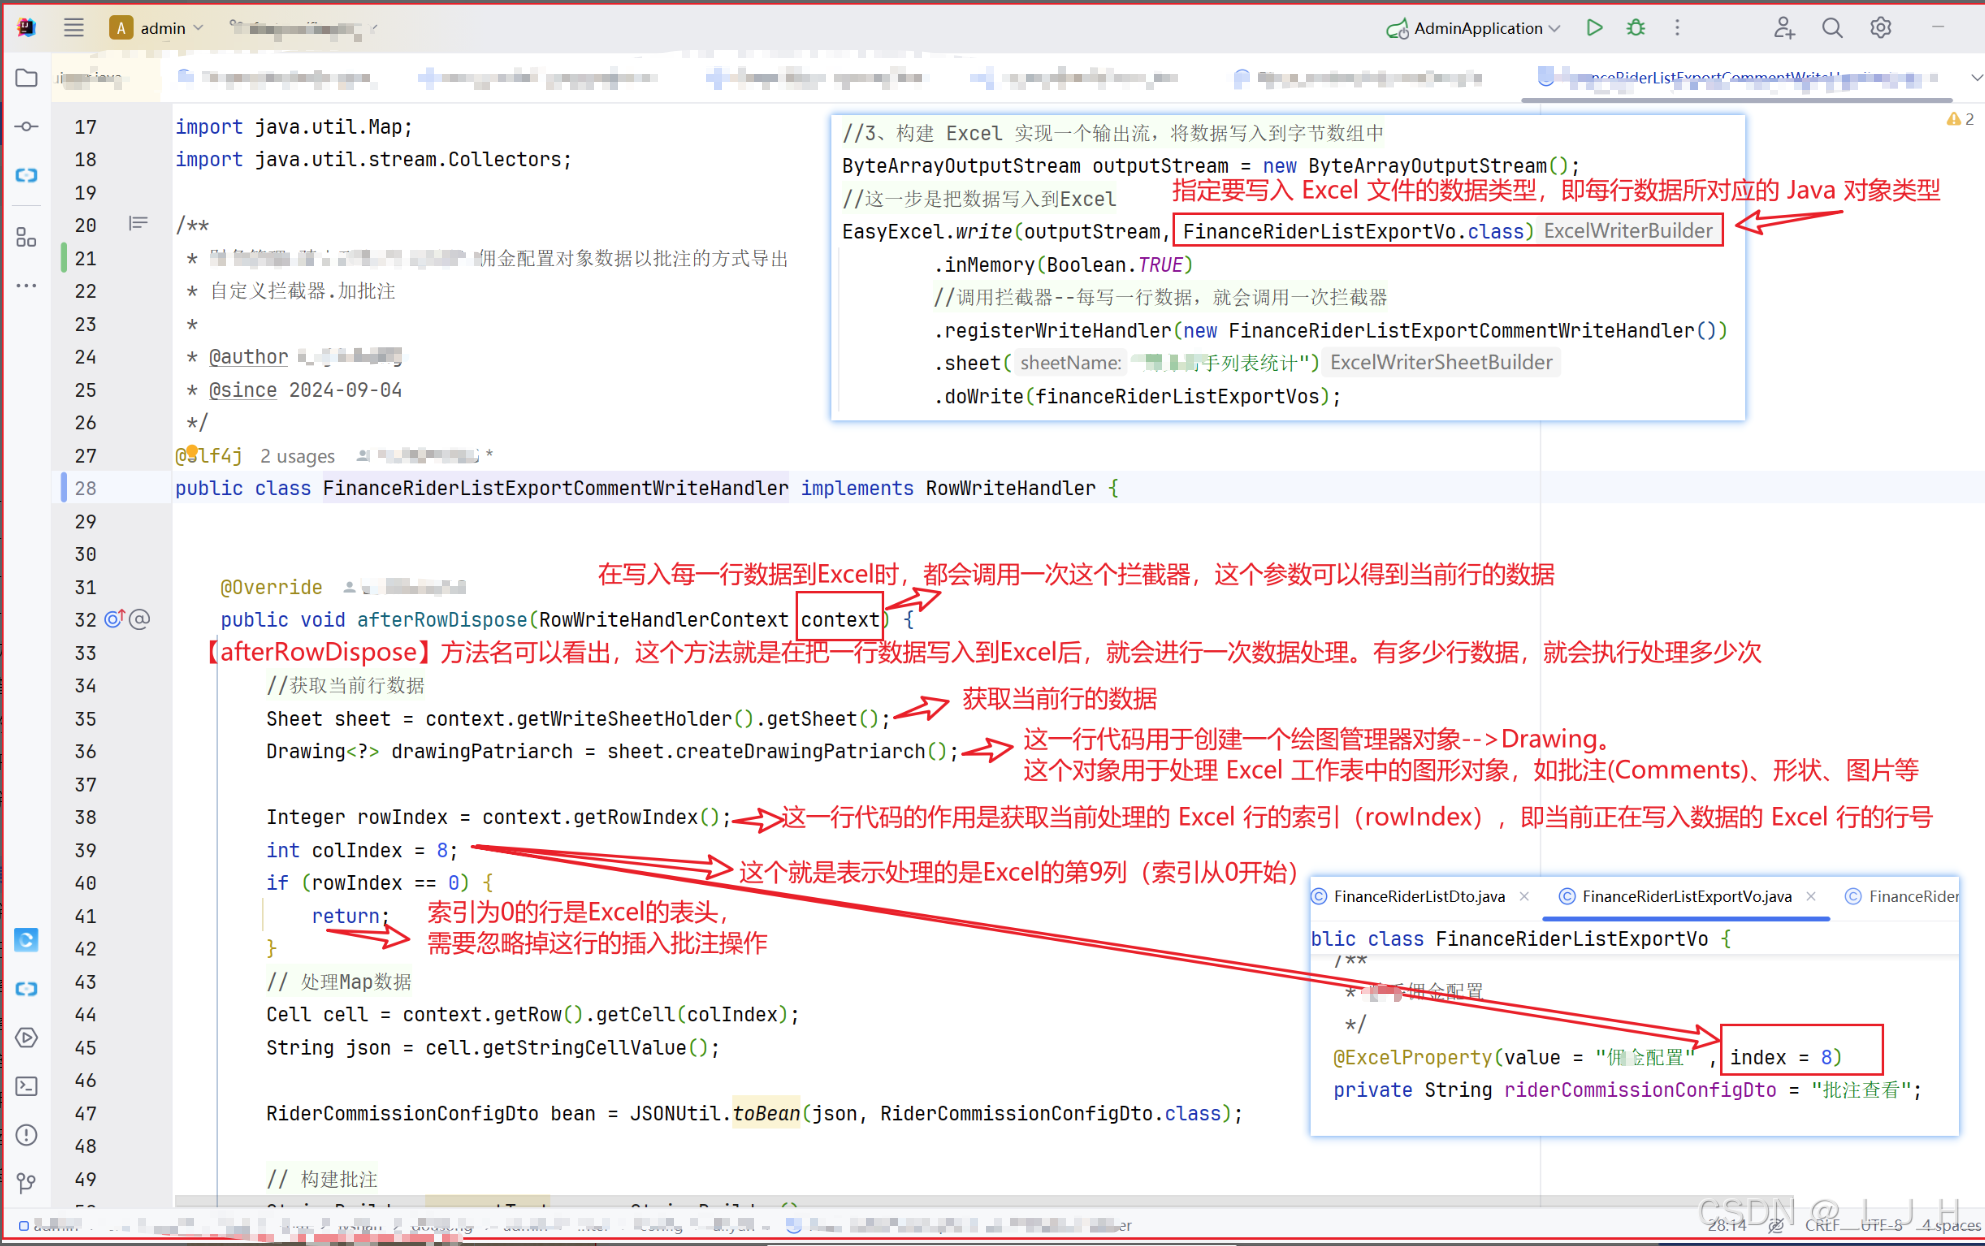Click the implements-method gutter icon on line 32

click(x=114, y=619)
